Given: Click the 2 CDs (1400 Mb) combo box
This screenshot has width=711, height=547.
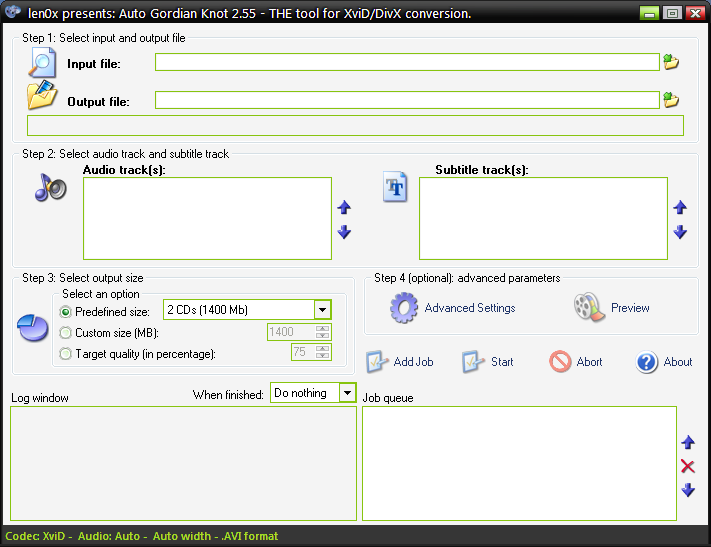Looking at the screenshot, I should tap(247, 310).
